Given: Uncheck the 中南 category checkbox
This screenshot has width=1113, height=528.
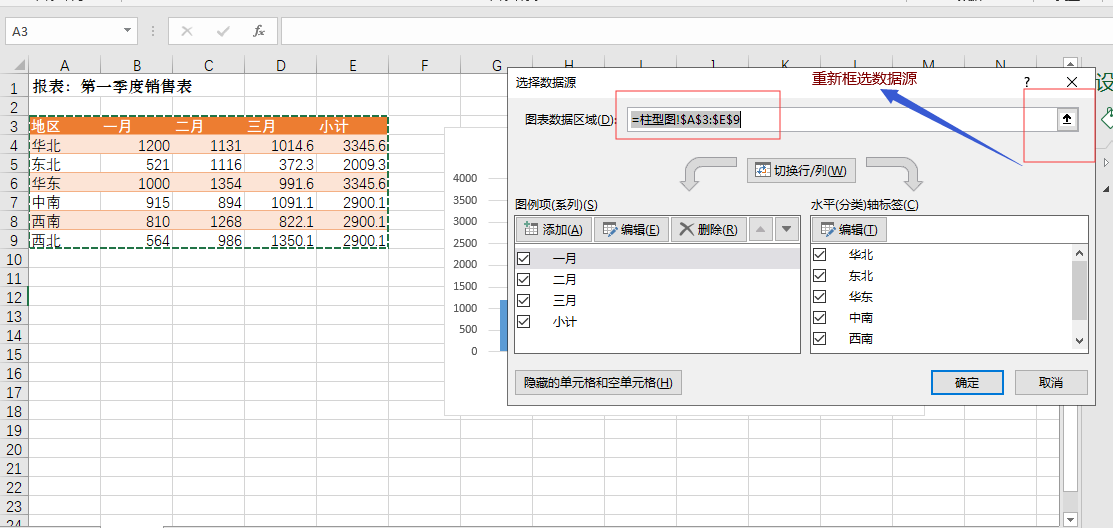Looking at the screenshot, I should tap(819, 317).
